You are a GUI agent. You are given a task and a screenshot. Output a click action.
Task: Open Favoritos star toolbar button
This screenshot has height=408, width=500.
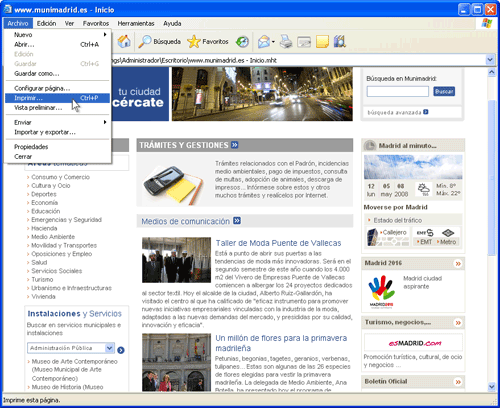tap(208, 42)
